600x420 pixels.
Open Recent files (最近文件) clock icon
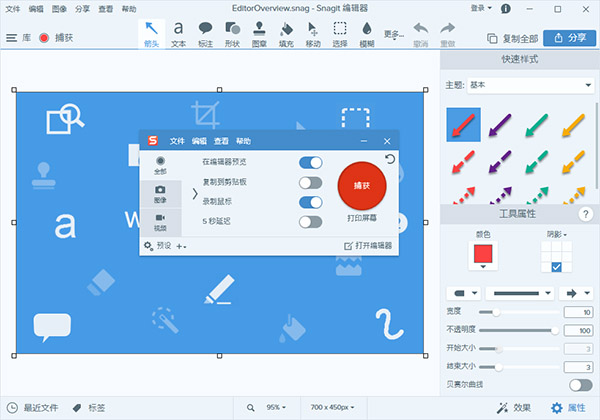click(x=12, y=408)
